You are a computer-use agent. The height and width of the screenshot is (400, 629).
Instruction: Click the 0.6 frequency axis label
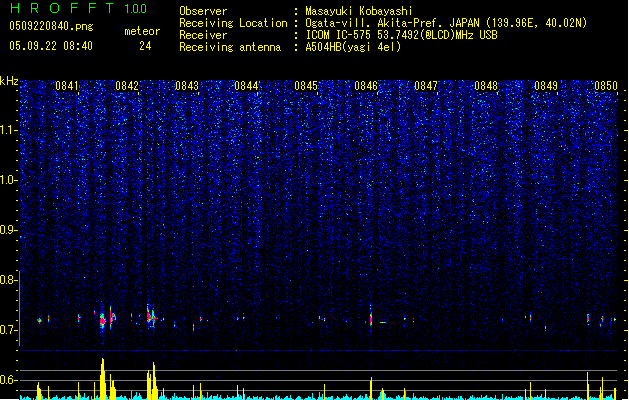8,380
